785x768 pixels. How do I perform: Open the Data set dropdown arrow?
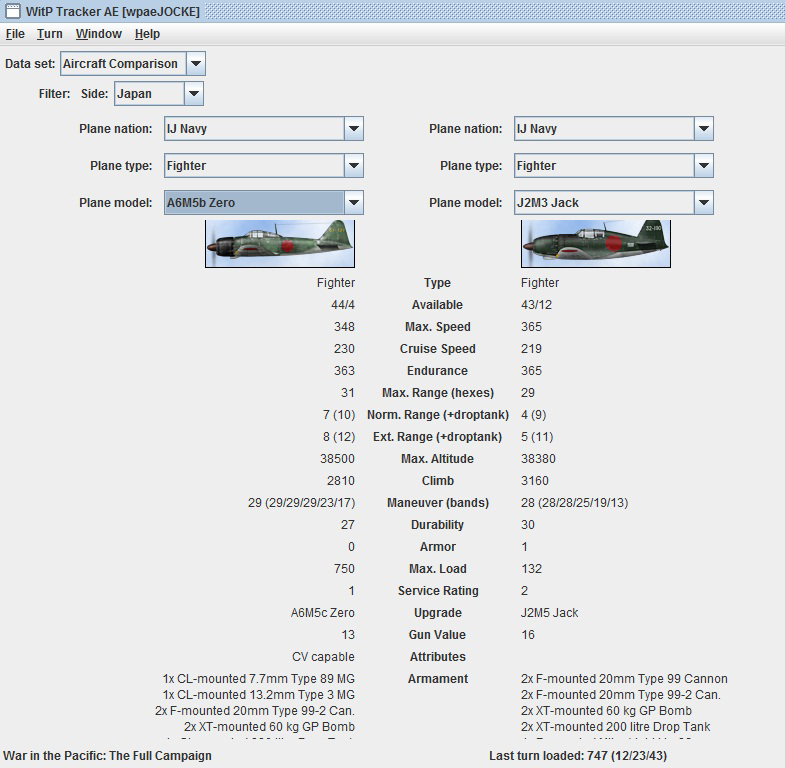[x=196, y=64]
